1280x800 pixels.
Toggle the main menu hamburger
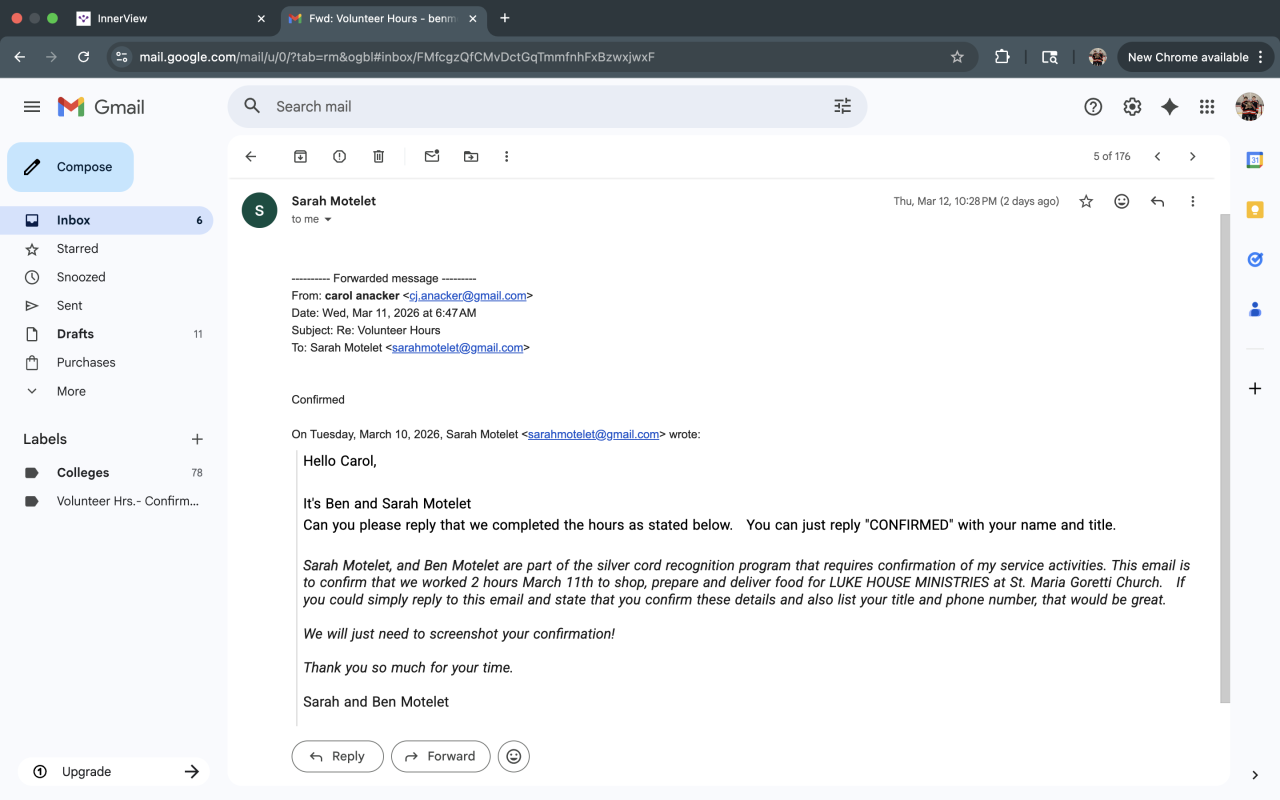coord(32,107)
